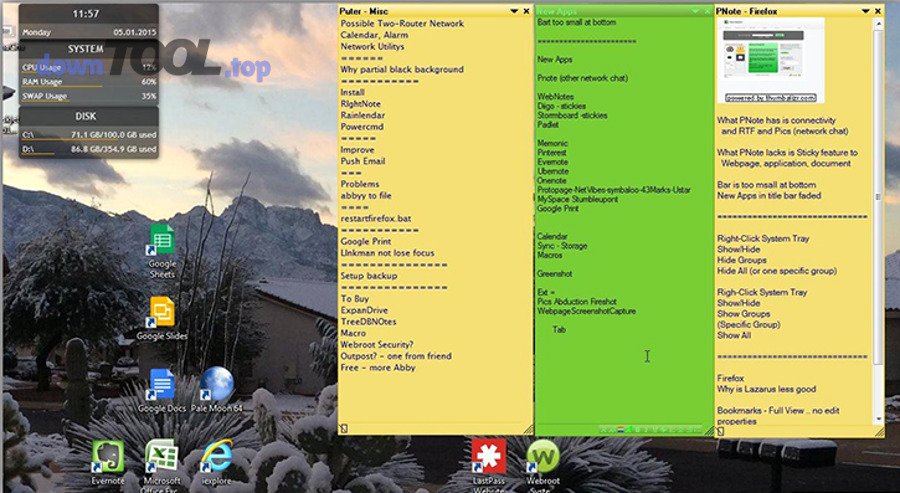Click the 'powered by thumbalizr.com' link
Viewport: 900px width, 493px height.
click(x=770, y=98)
